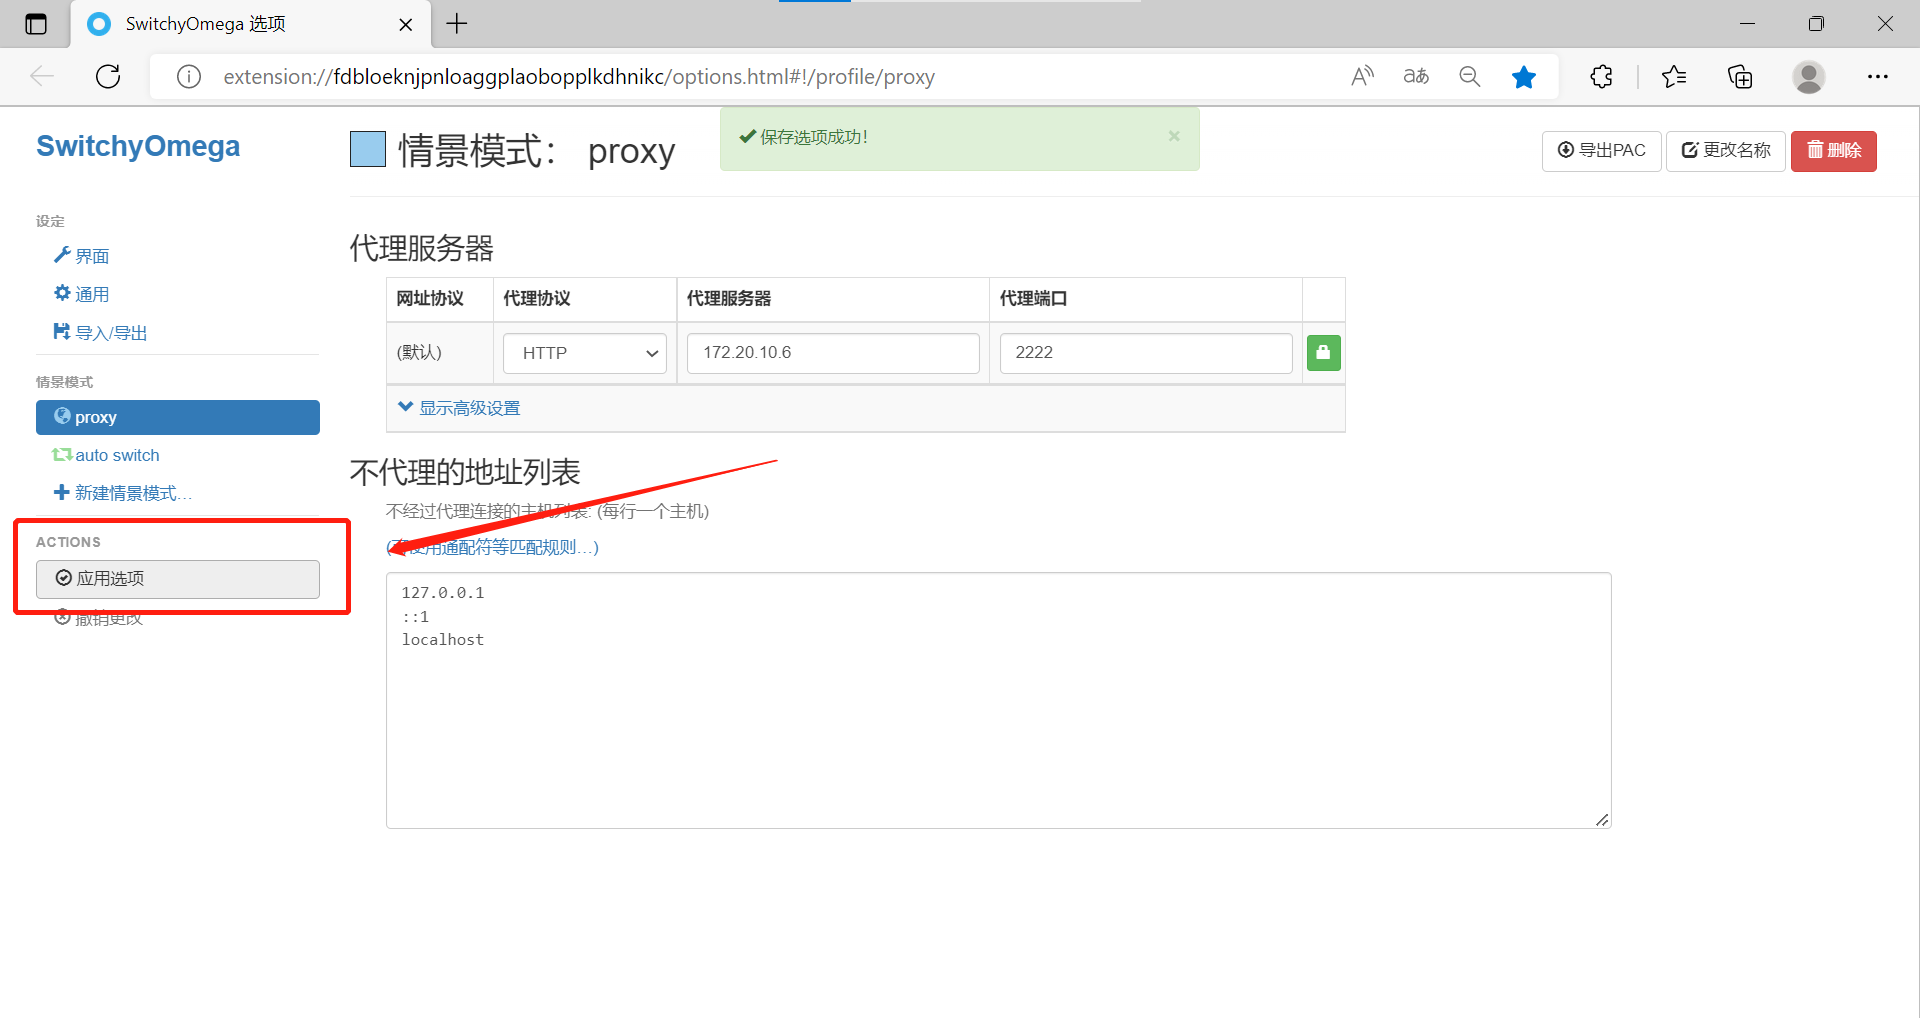Export the PAC file
Image resolution: width=1920 pixels, height=1018 pixels.
[x=1601, y=151]
